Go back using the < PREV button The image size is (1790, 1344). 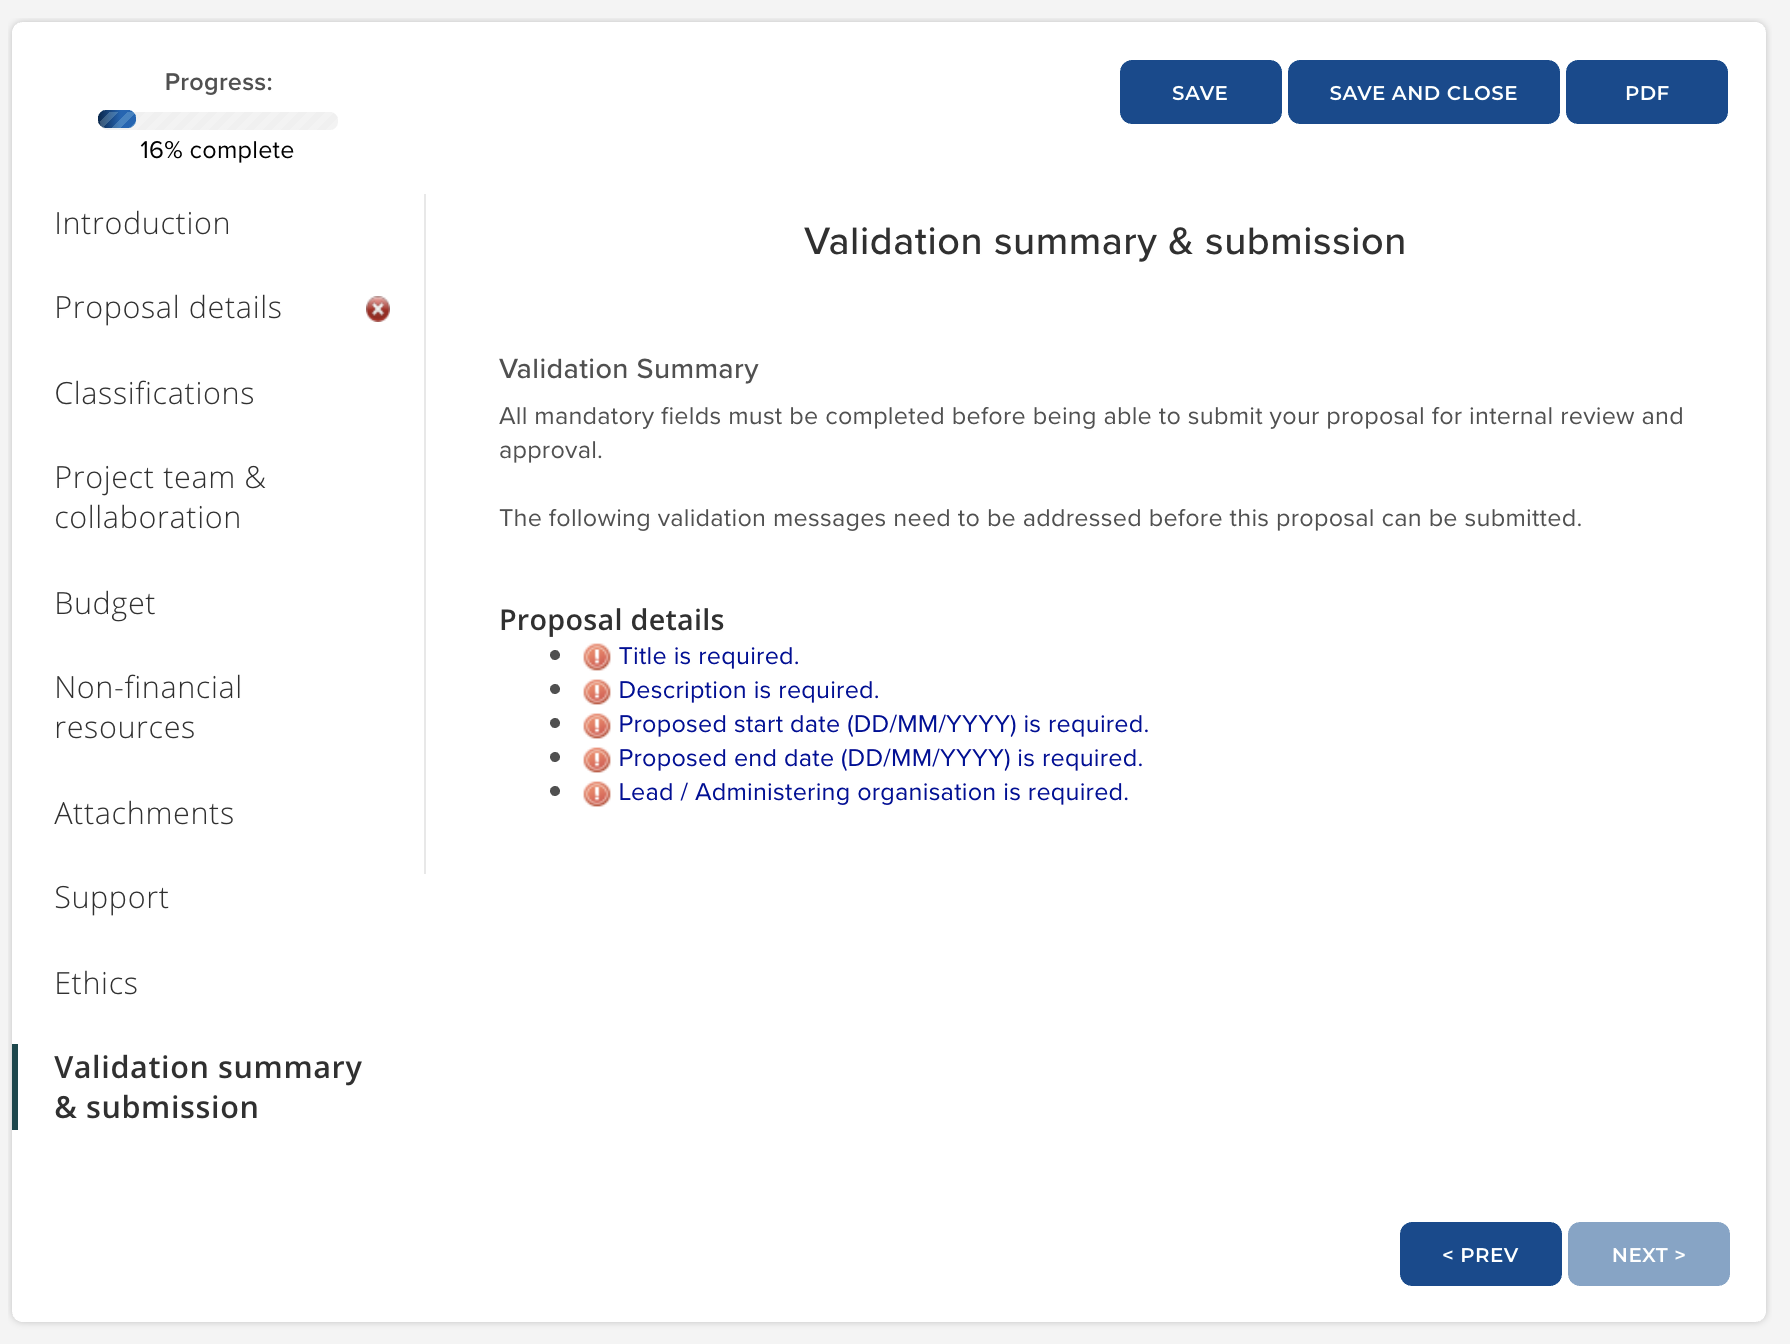click(1480, 1254)
